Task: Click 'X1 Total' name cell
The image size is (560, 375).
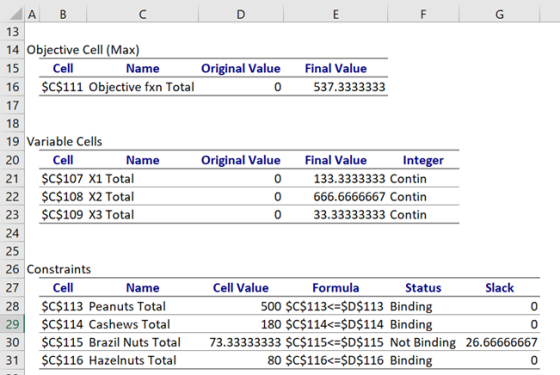Action: [111, 179]
